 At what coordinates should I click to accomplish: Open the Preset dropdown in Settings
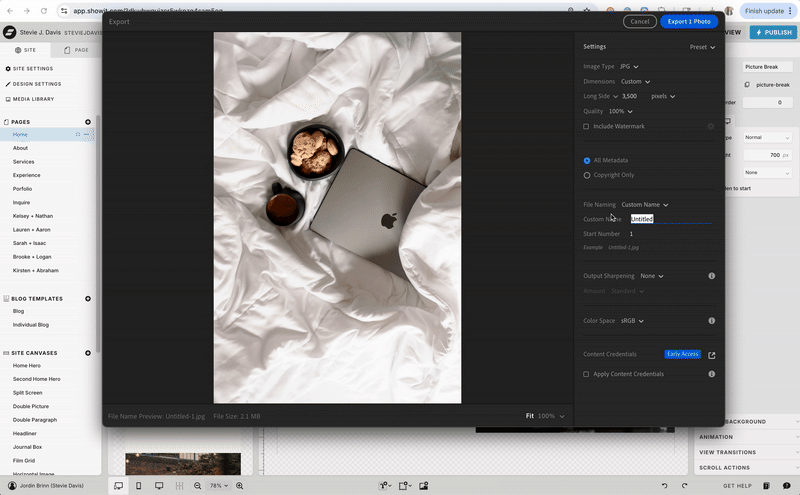pyautogui.click(x=702, y=47)
